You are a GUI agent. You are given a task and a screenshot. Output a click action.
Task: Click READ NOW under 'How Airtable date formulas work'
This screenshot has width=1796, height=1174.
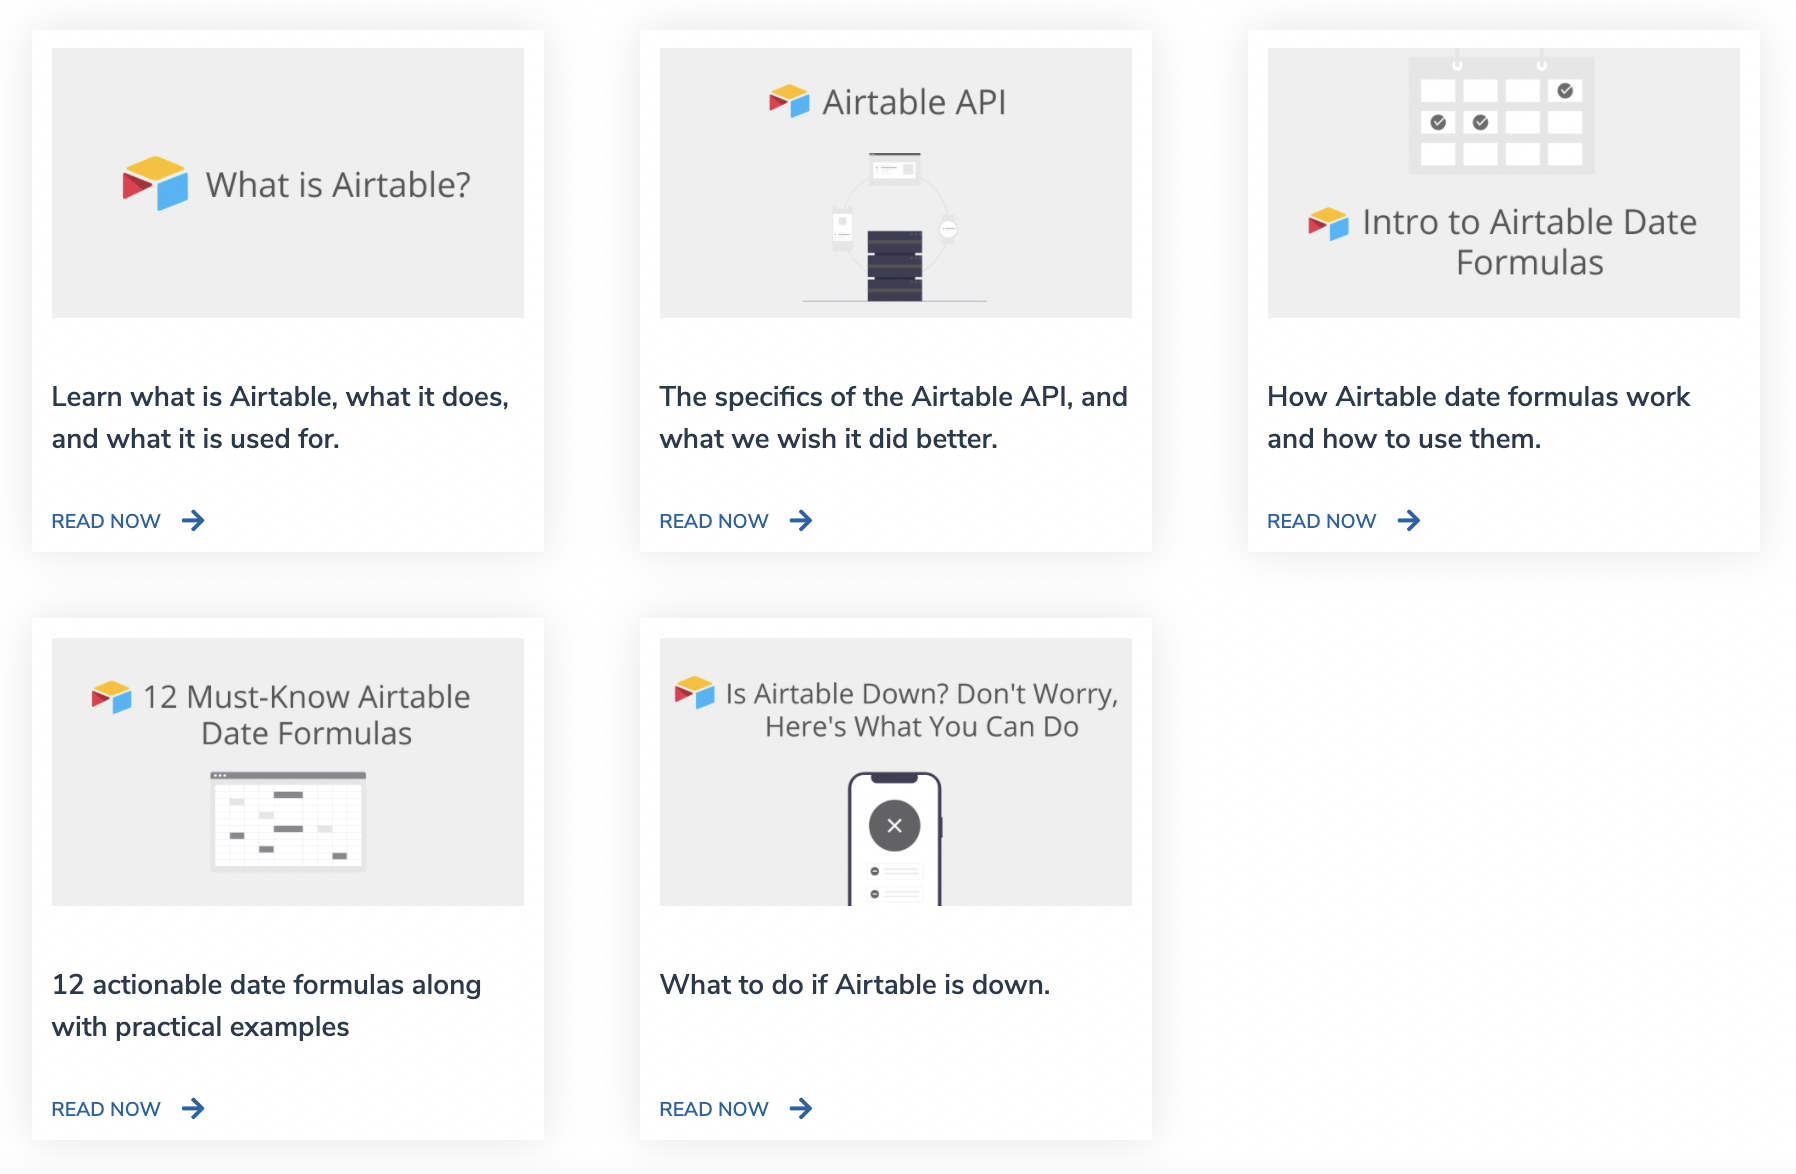(1322, 521)
